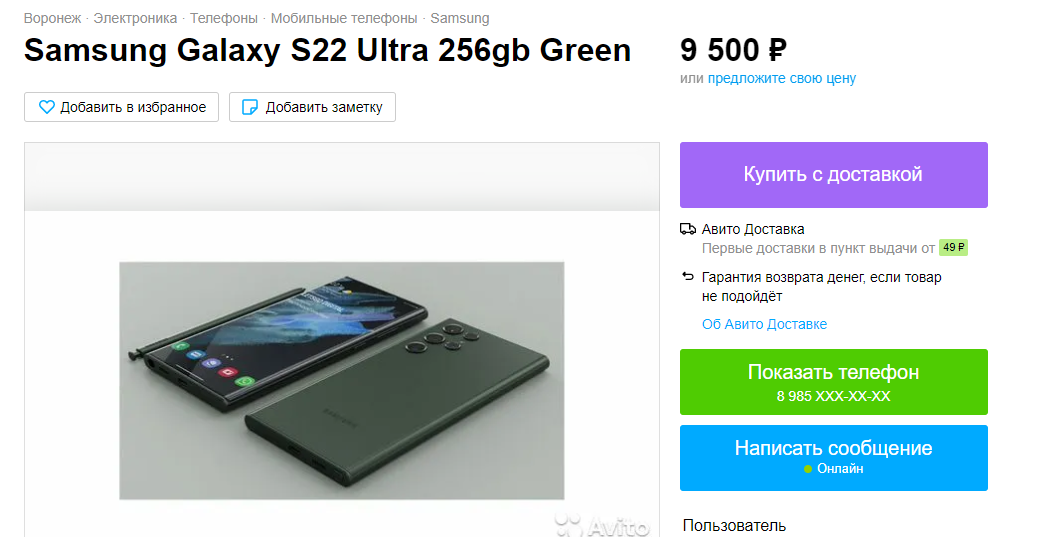This screenshot has width=1063, height=537.
Task: Open the Воронеж breadcrumb
Action: click(52, 18)
